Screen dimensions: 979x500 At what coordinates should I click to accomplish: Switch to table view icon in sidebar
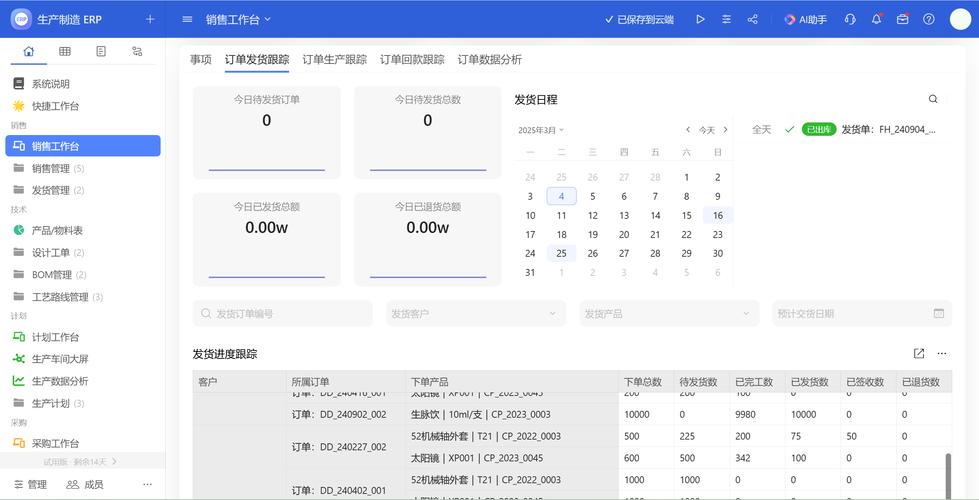click(x=64, y=51)
